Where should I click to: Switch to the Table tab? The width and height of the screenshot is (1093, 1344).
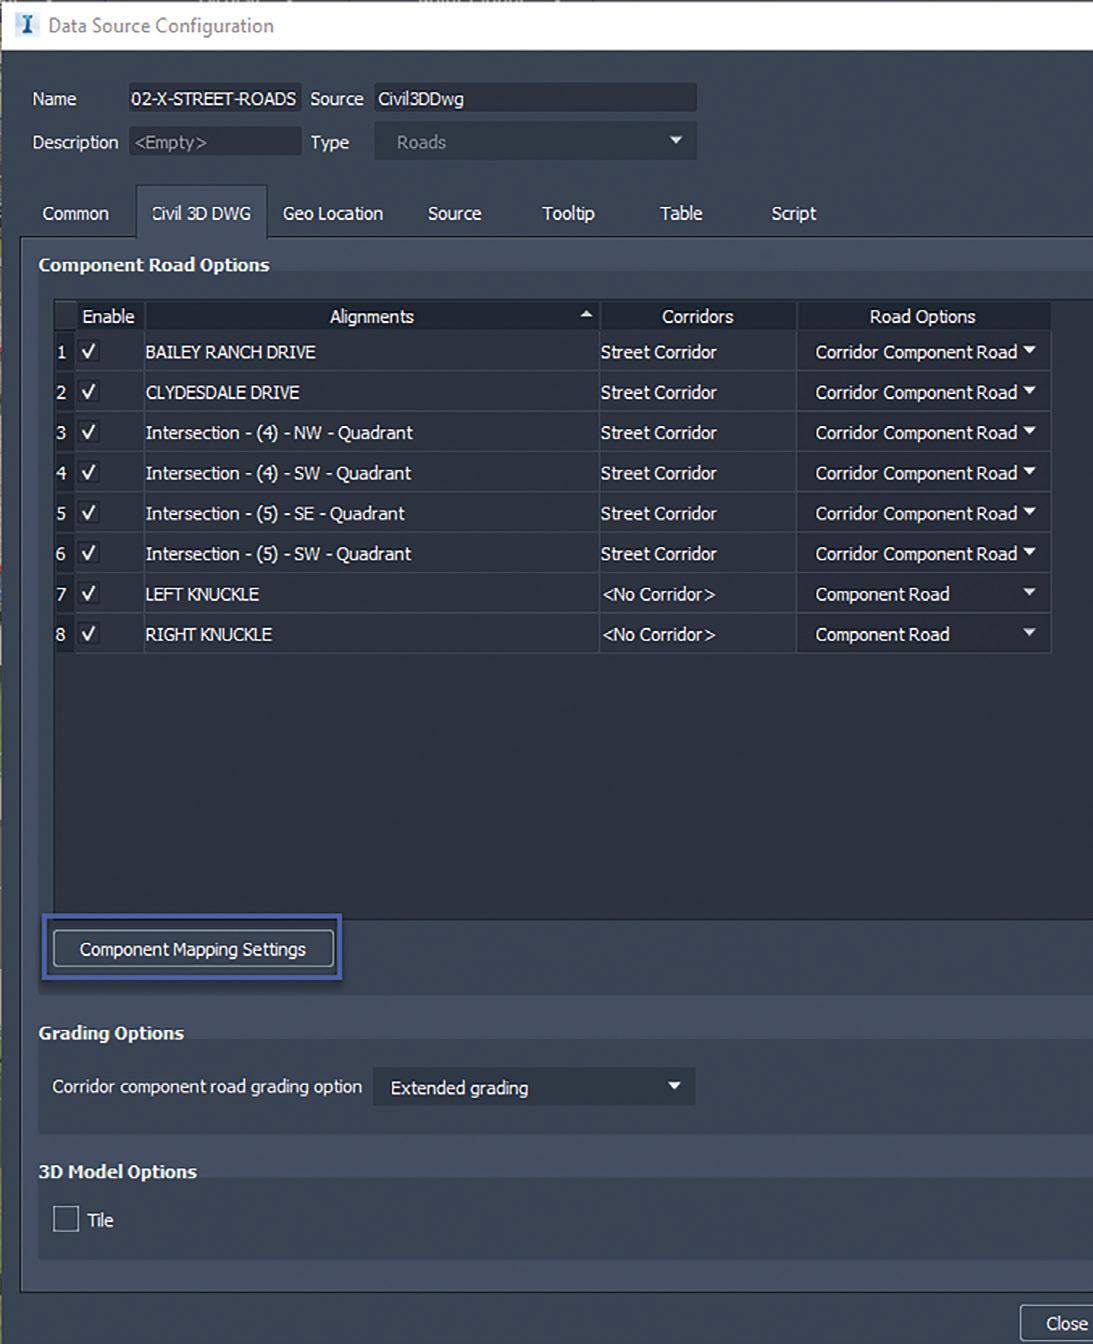click(x=681, y=213)
